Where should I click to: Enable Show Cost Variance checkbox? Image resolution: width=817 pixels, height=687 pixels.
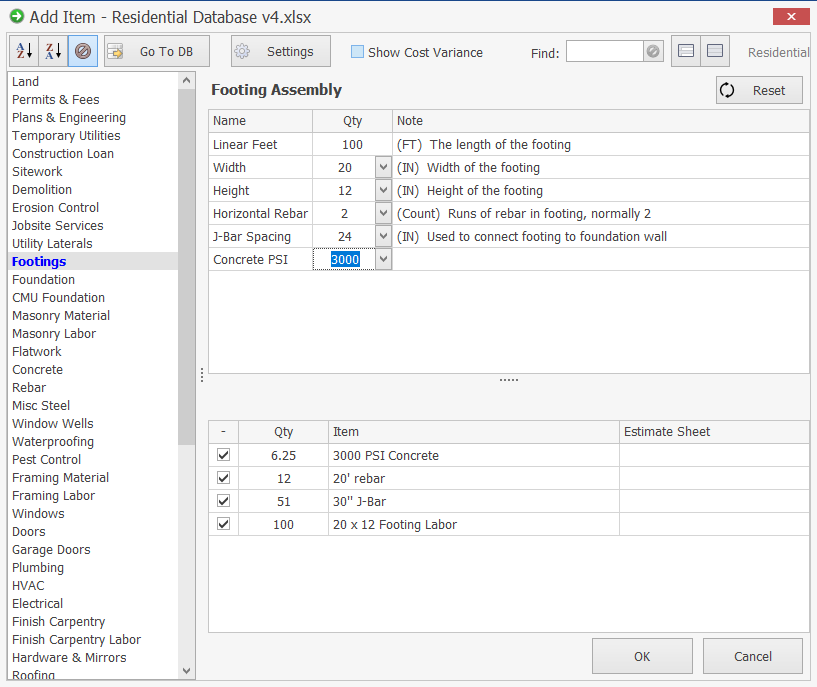[357, 52]
